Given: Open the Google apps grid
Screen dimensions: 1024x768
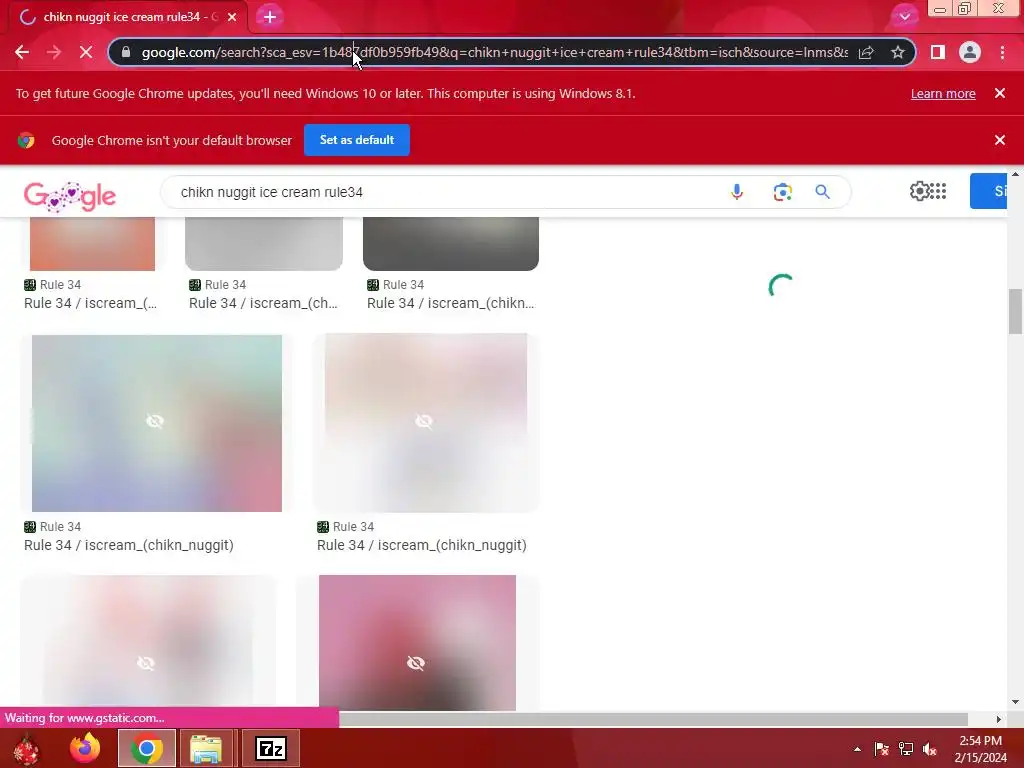Looking at the screenshot, I should click(x=938, y=191).
